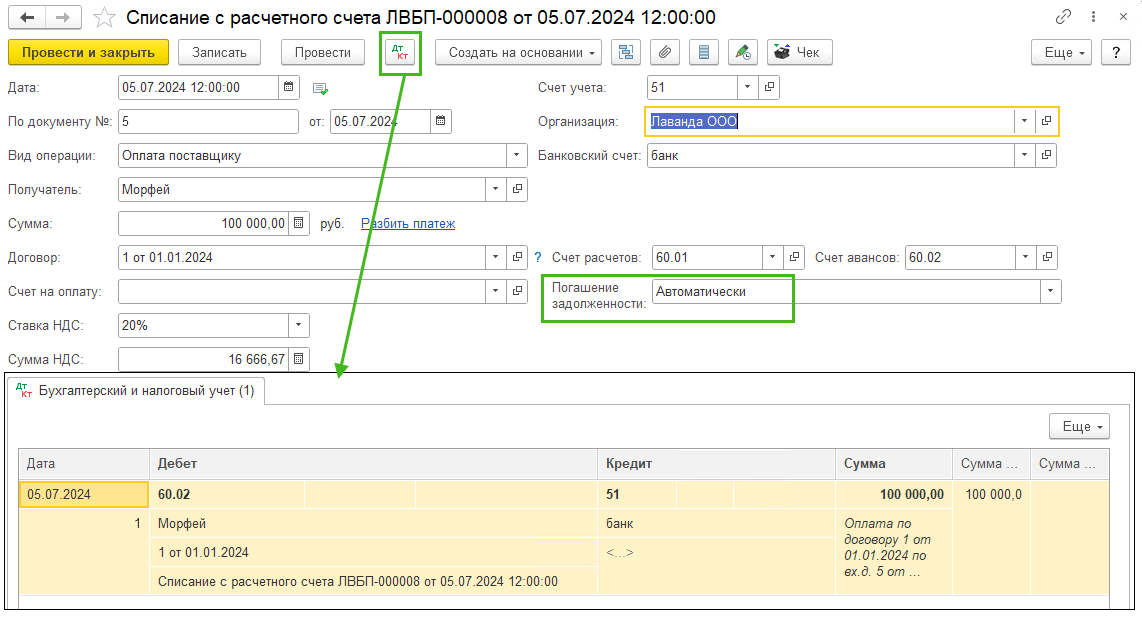
Task: Go back with the left arrow button
Action: pos(27,17)
